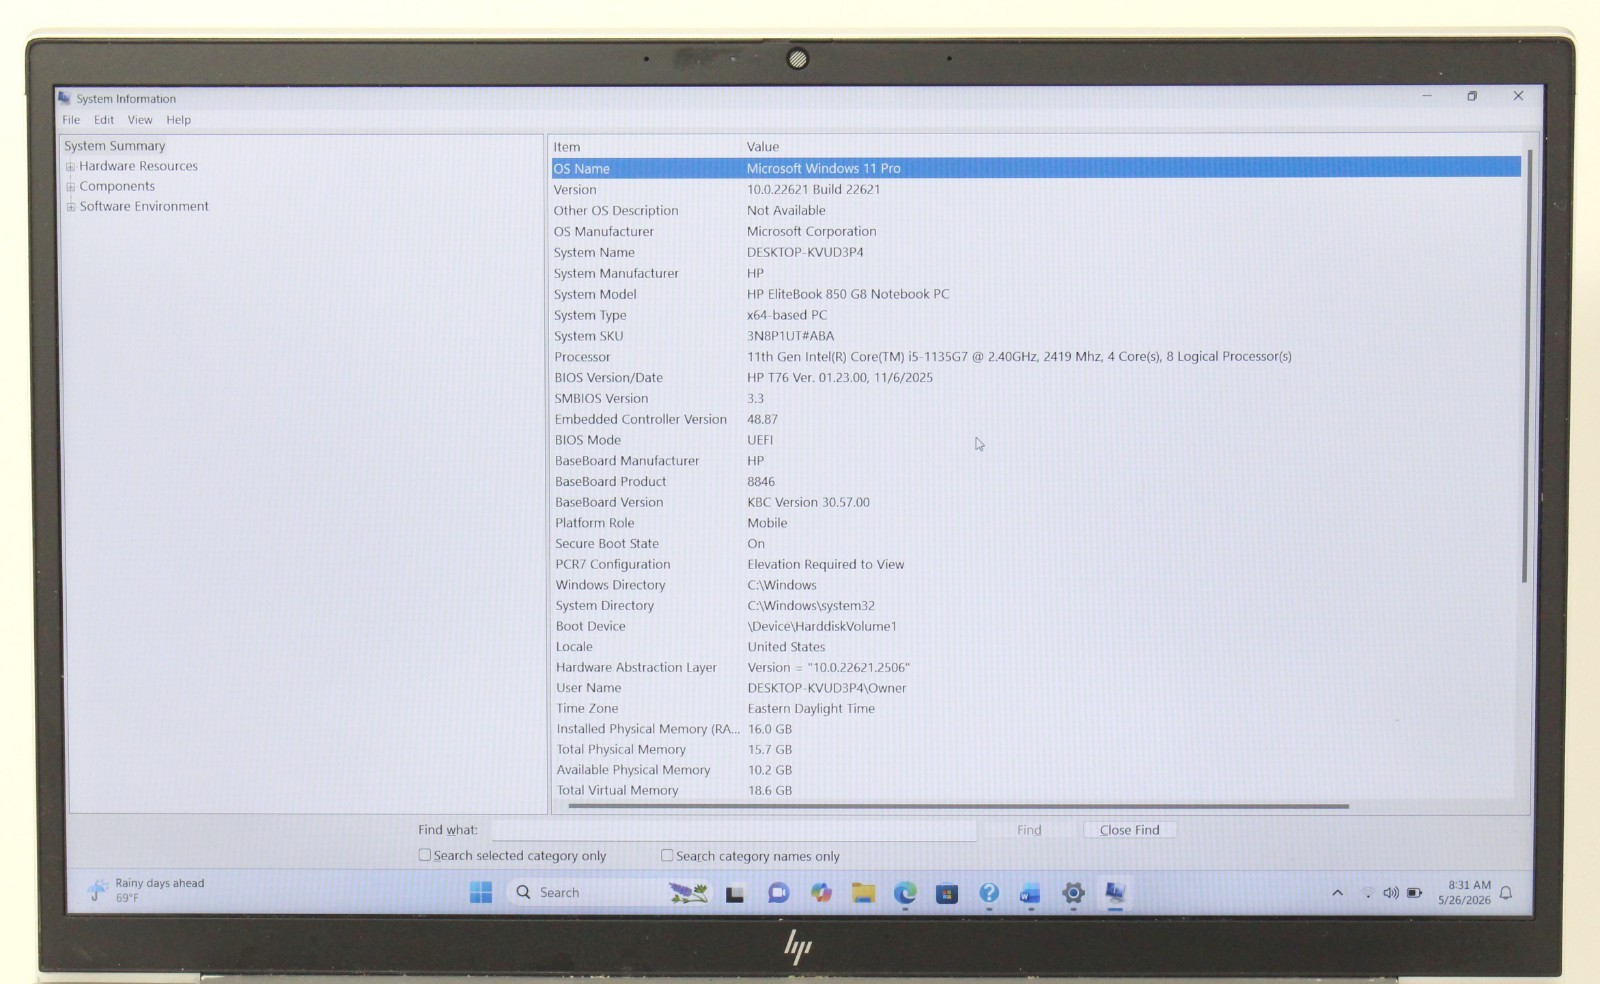Viewport: 1600px width, 984px height.
Task: Select System Summary in the tree
Action: coord(115,146)
